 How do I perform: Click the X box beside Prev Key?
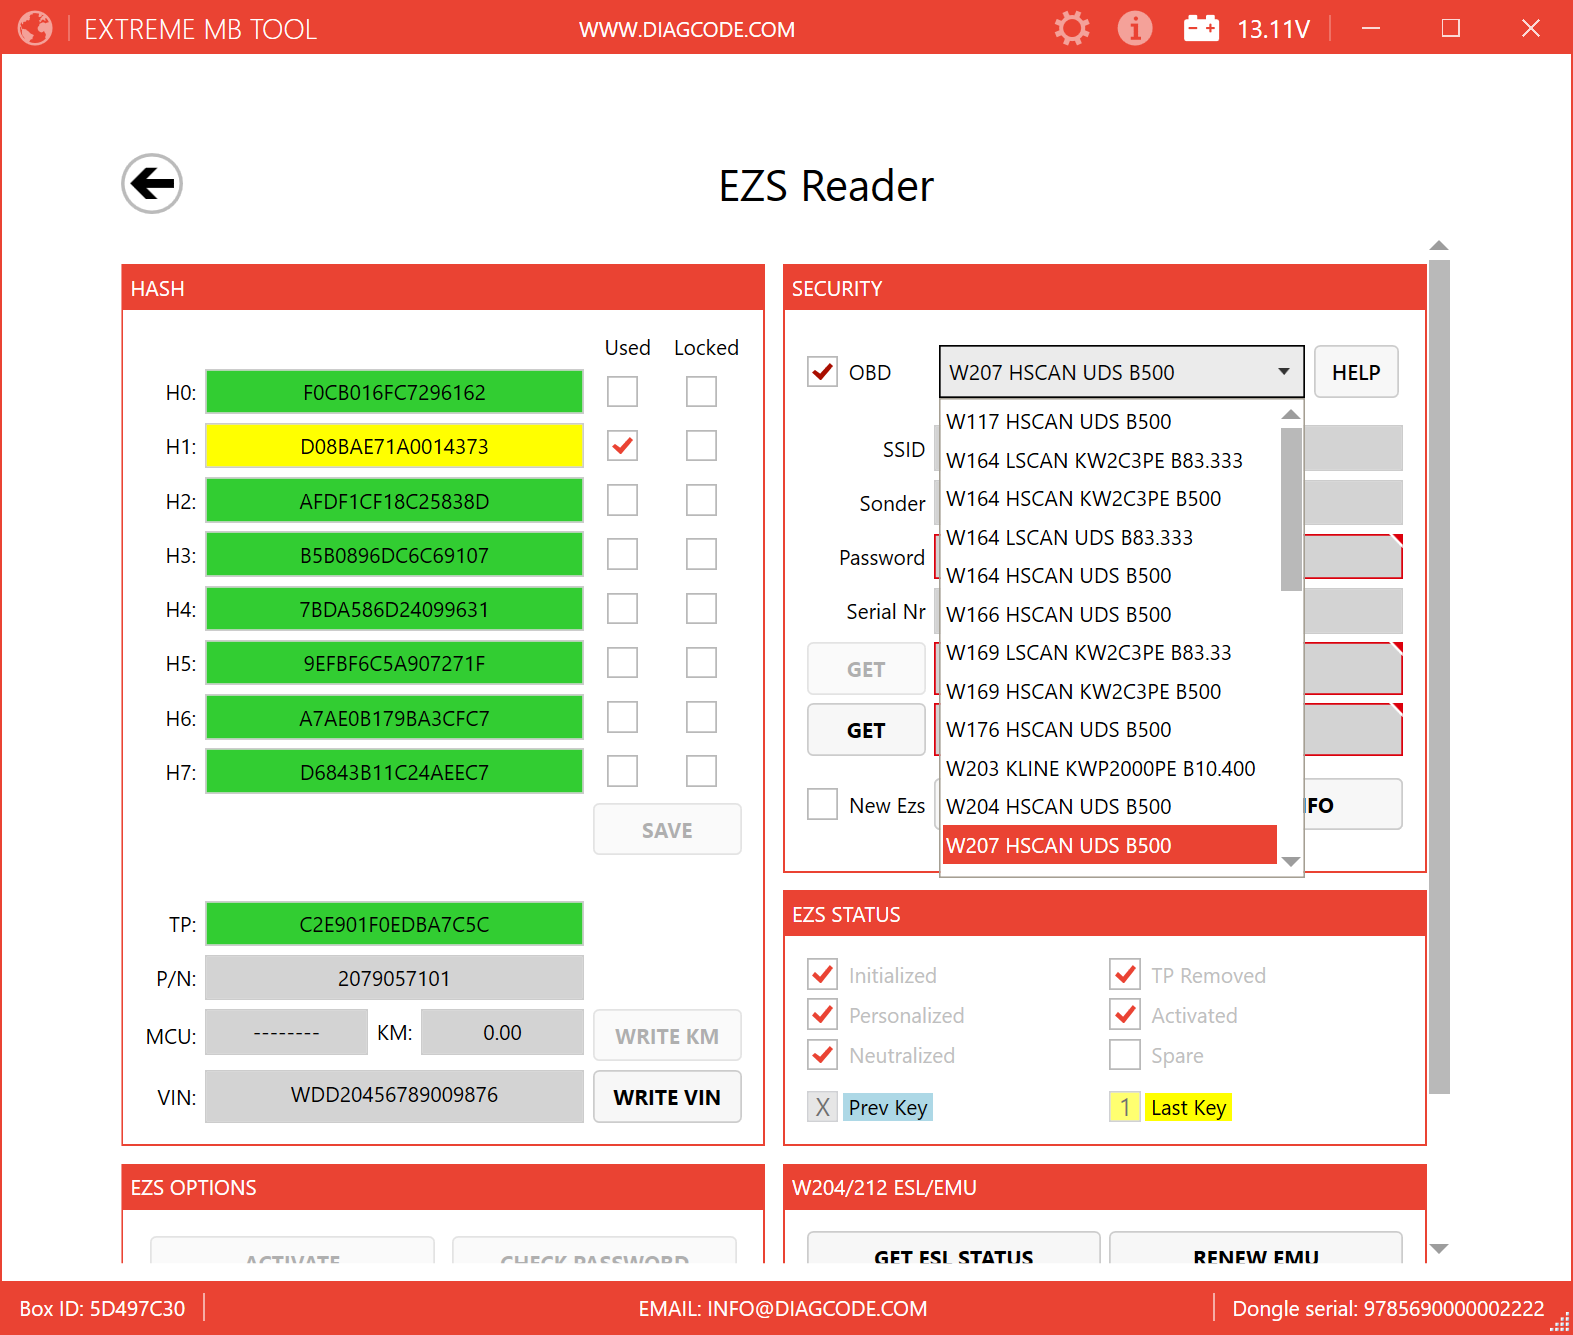click(822, 1107)
